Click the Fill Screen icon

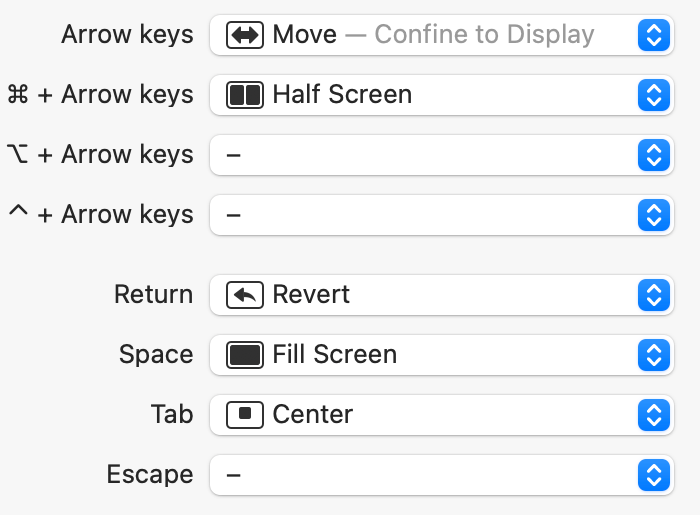pyautogui.click(x=245, y=355)
